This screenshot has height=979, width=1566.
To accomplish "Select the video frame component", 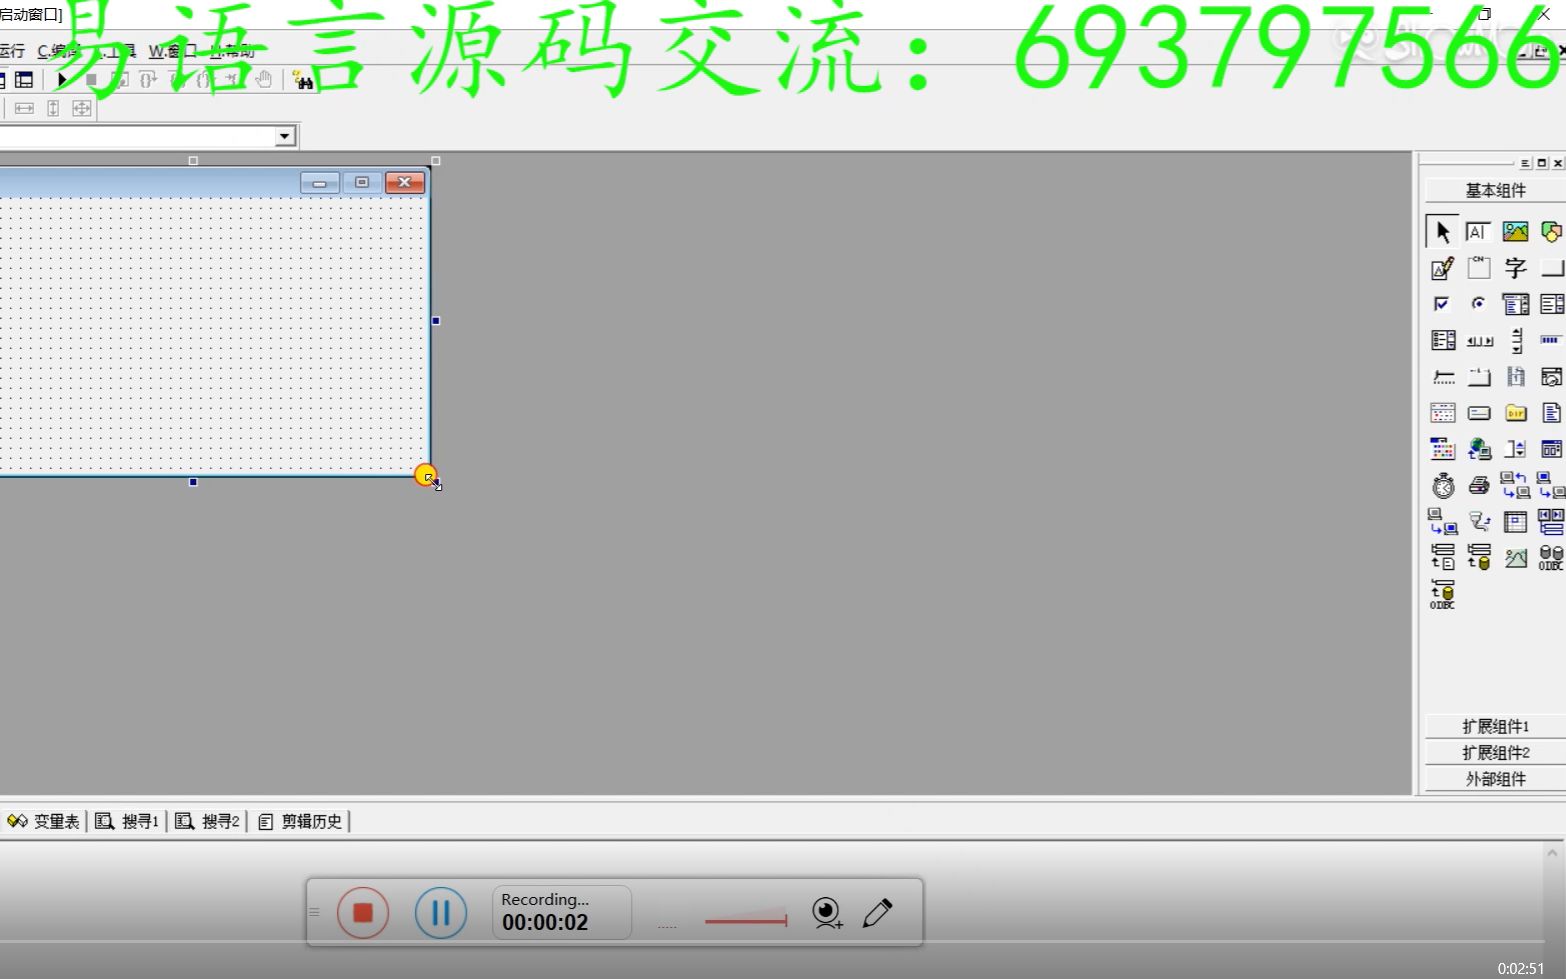I will 1515,377.
